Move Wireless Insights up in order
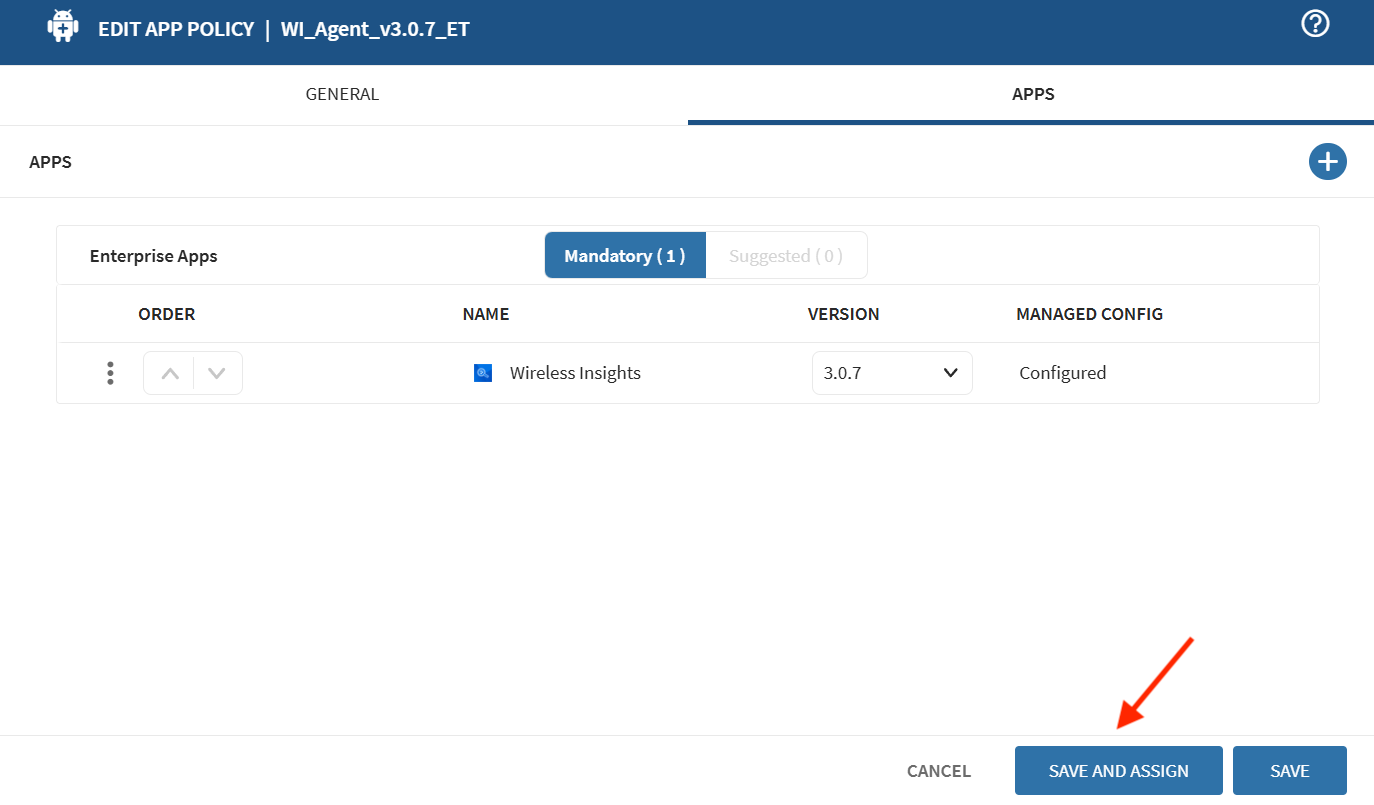 tap(169, 373)
